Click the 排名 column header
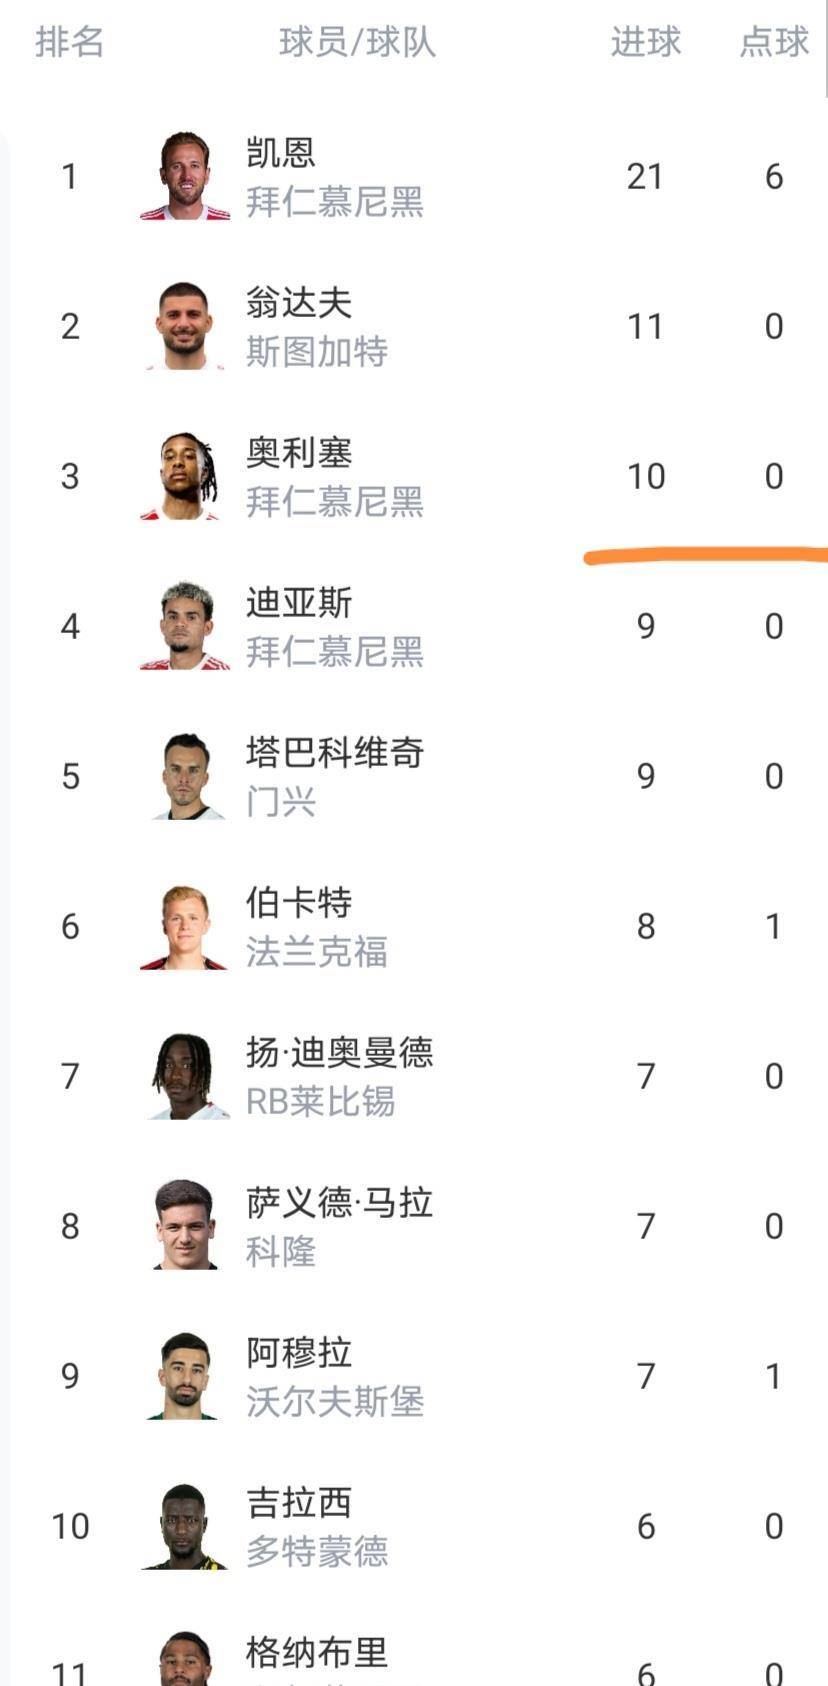Image resolution: width=828 pixels, height=1686 pixels. pyautogui.click(x=69, y=42)
